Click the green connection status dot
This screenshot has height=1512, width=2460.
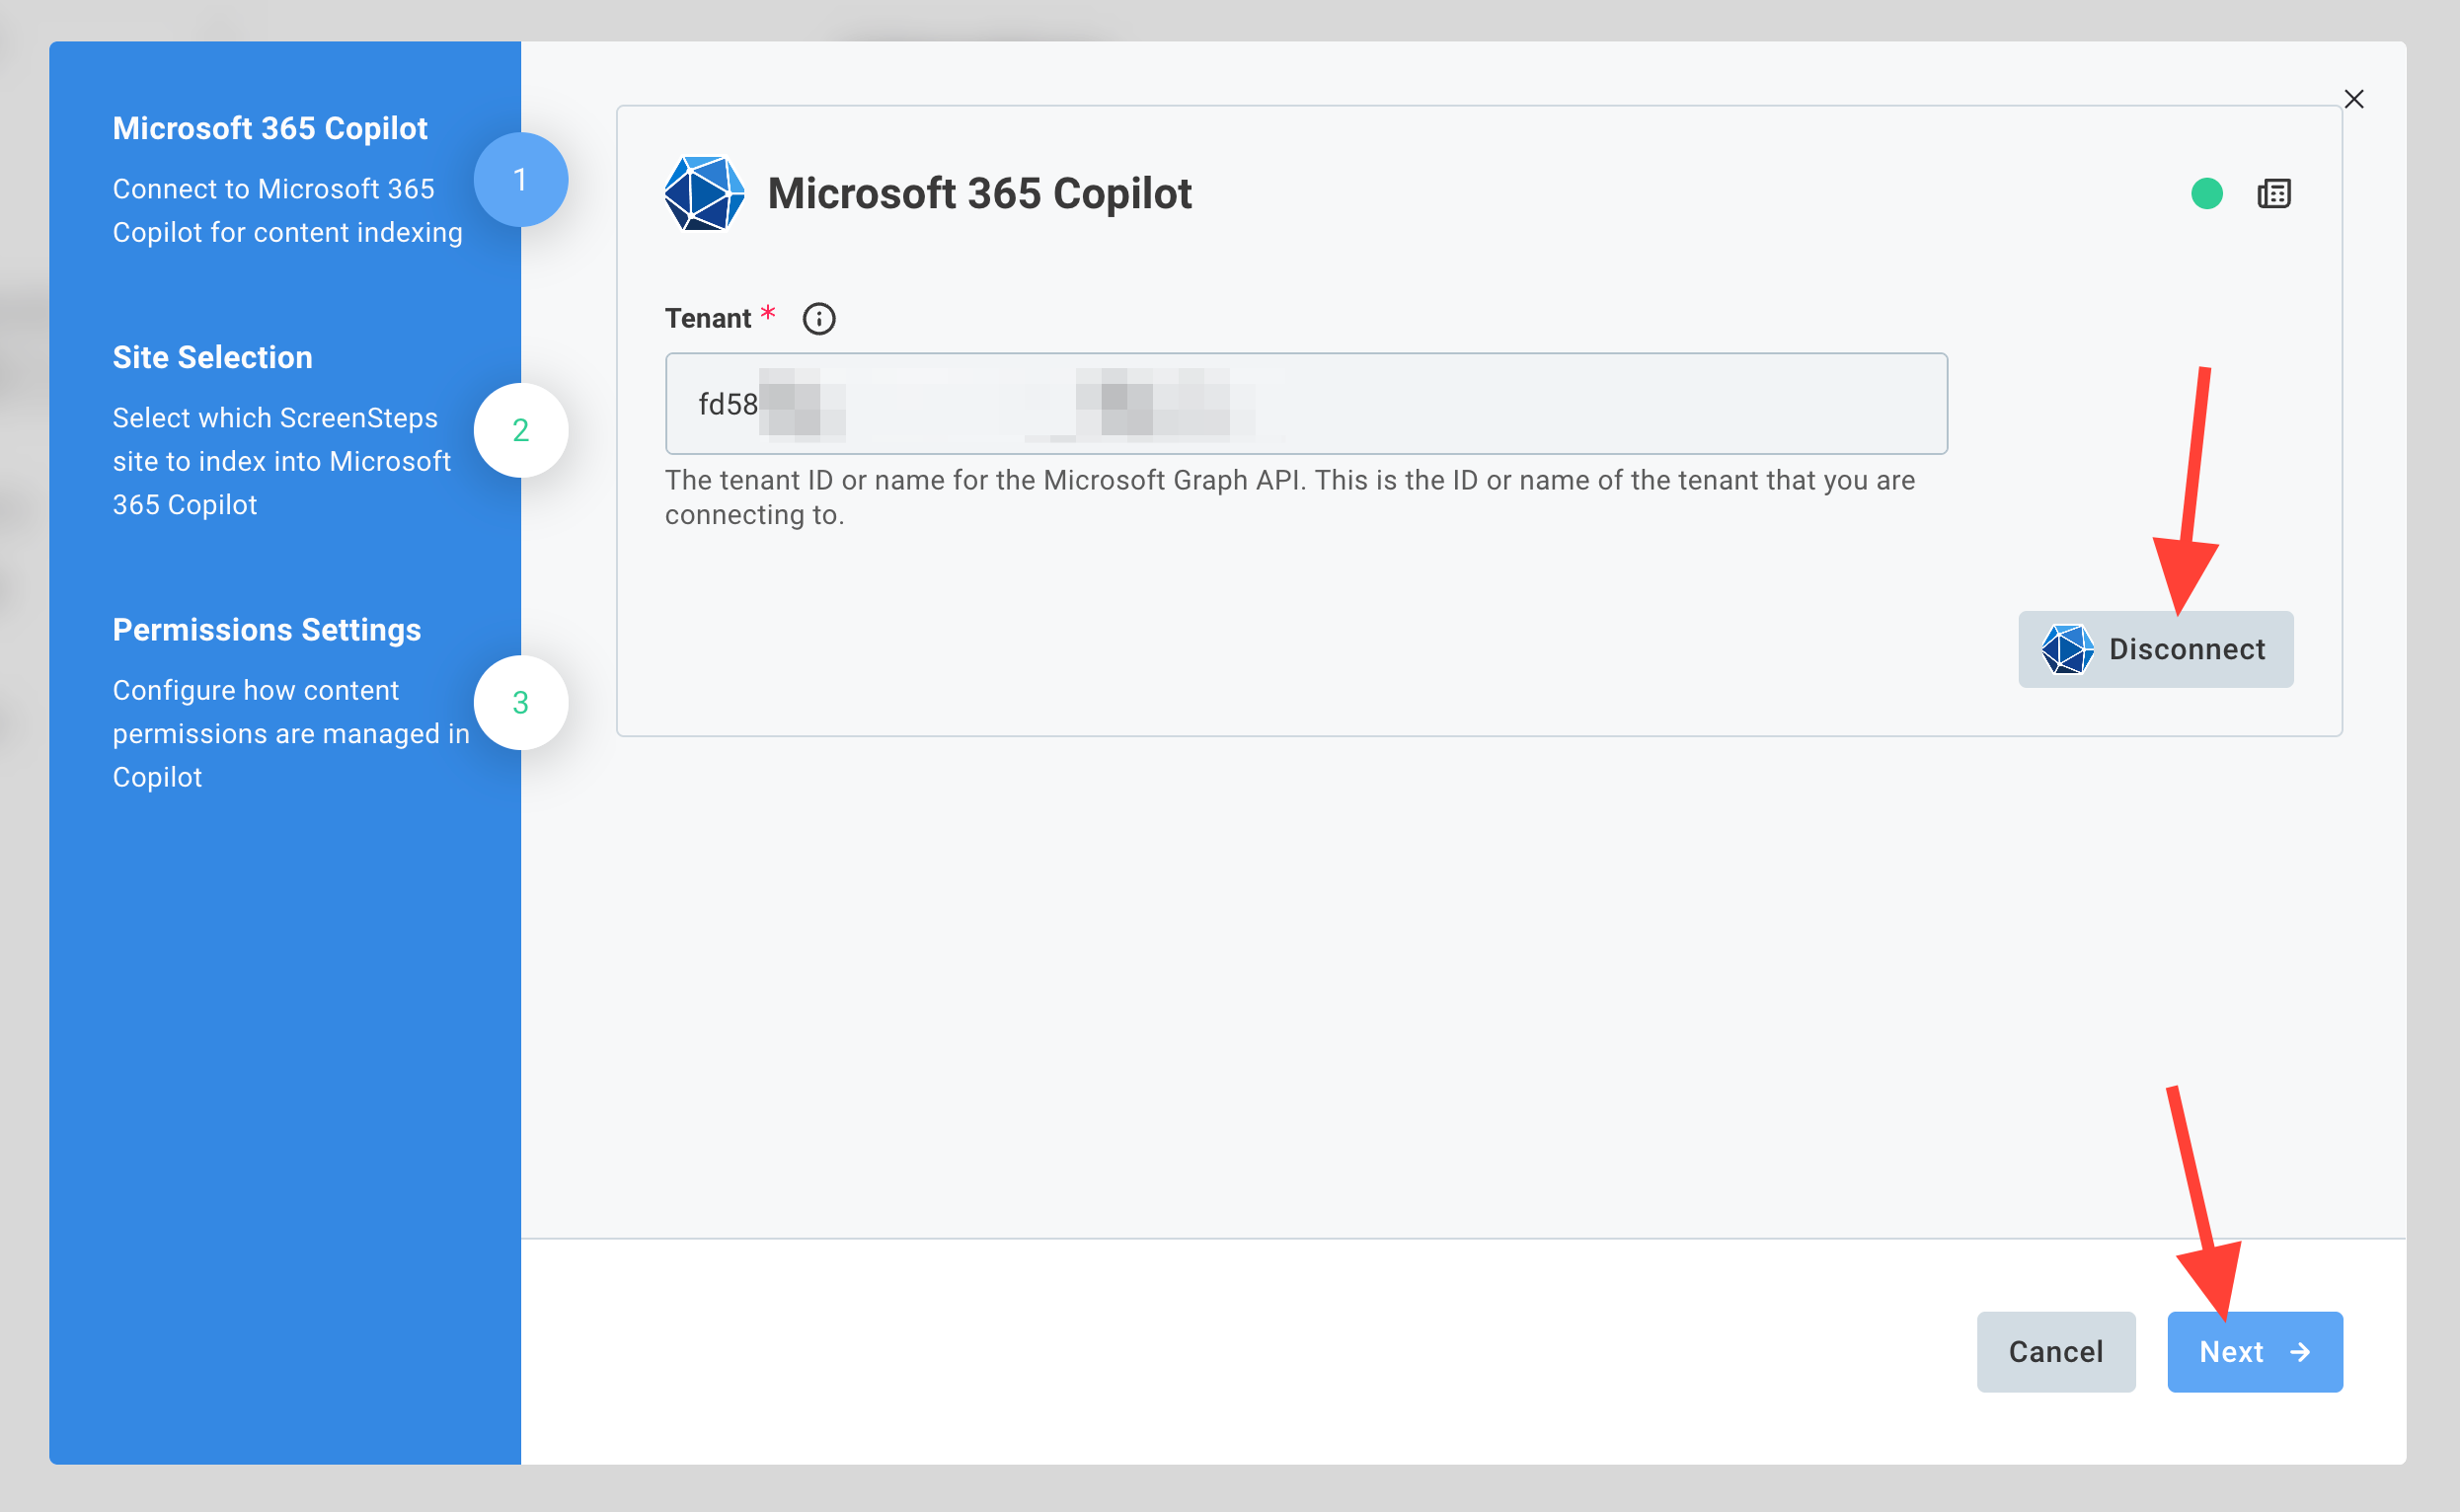click(2206, 193)
